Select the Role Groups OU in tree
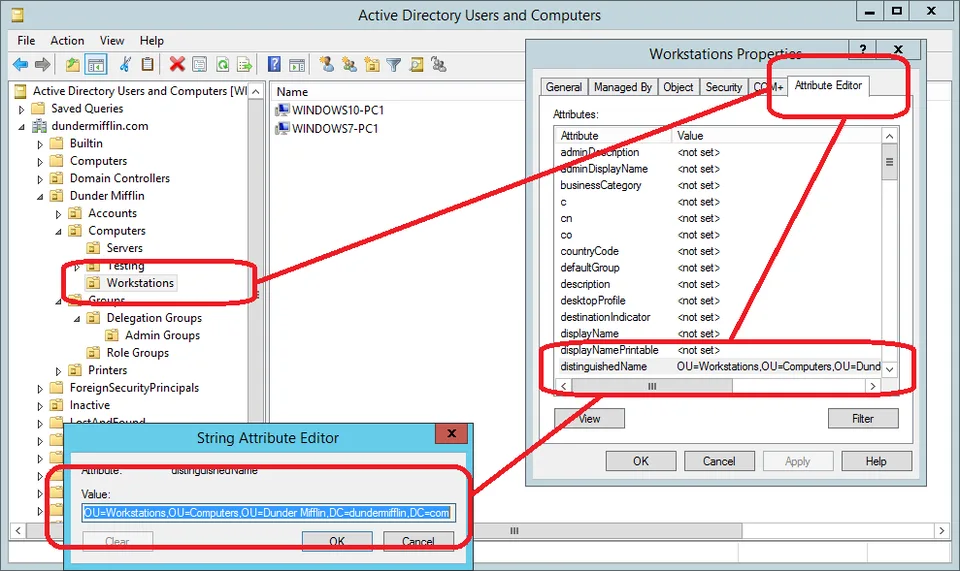The image size is (960, 571). click(x=137, y=353)
